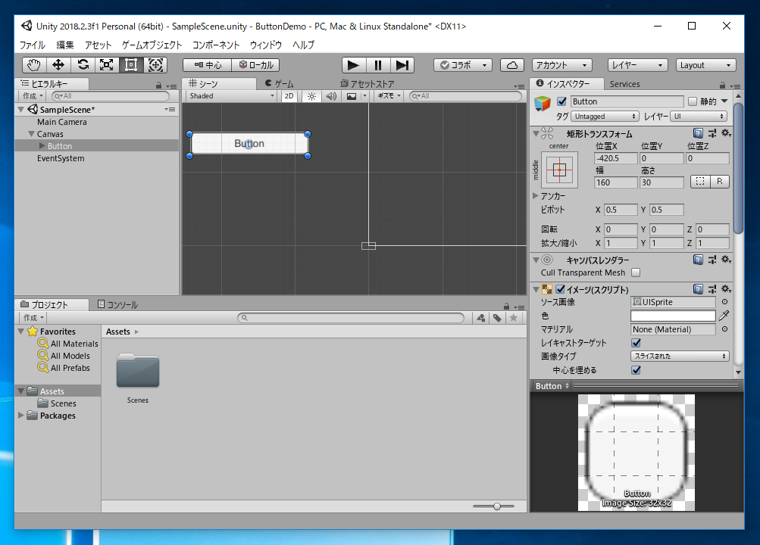This screenshot has height=545, width=760.
Task: Open the Layout dropdown
Action: [x=706, y=65]
